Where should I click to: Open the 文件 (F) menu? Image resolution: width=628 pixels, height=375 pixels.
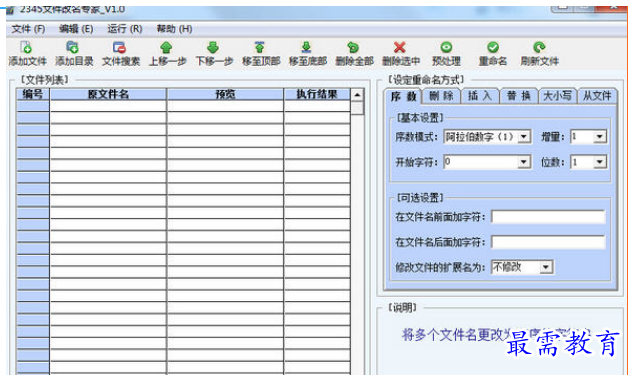click(x=28, y=29)
